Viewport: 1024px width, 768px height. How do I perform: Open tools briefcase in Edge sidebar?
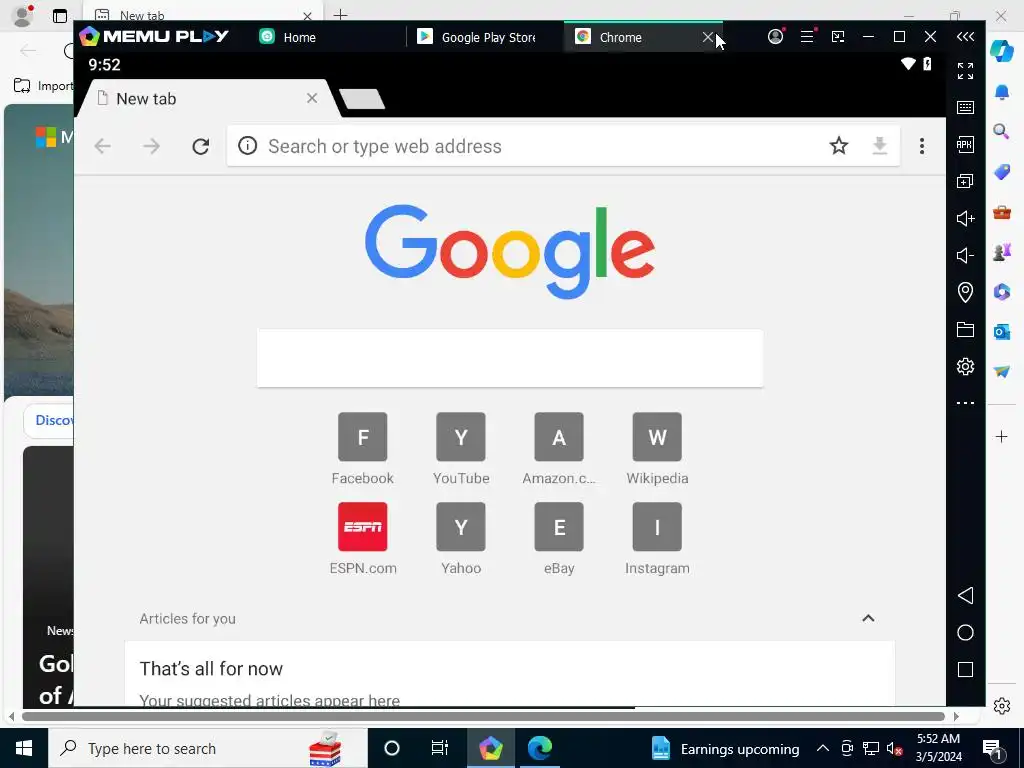pos(1002,212)
